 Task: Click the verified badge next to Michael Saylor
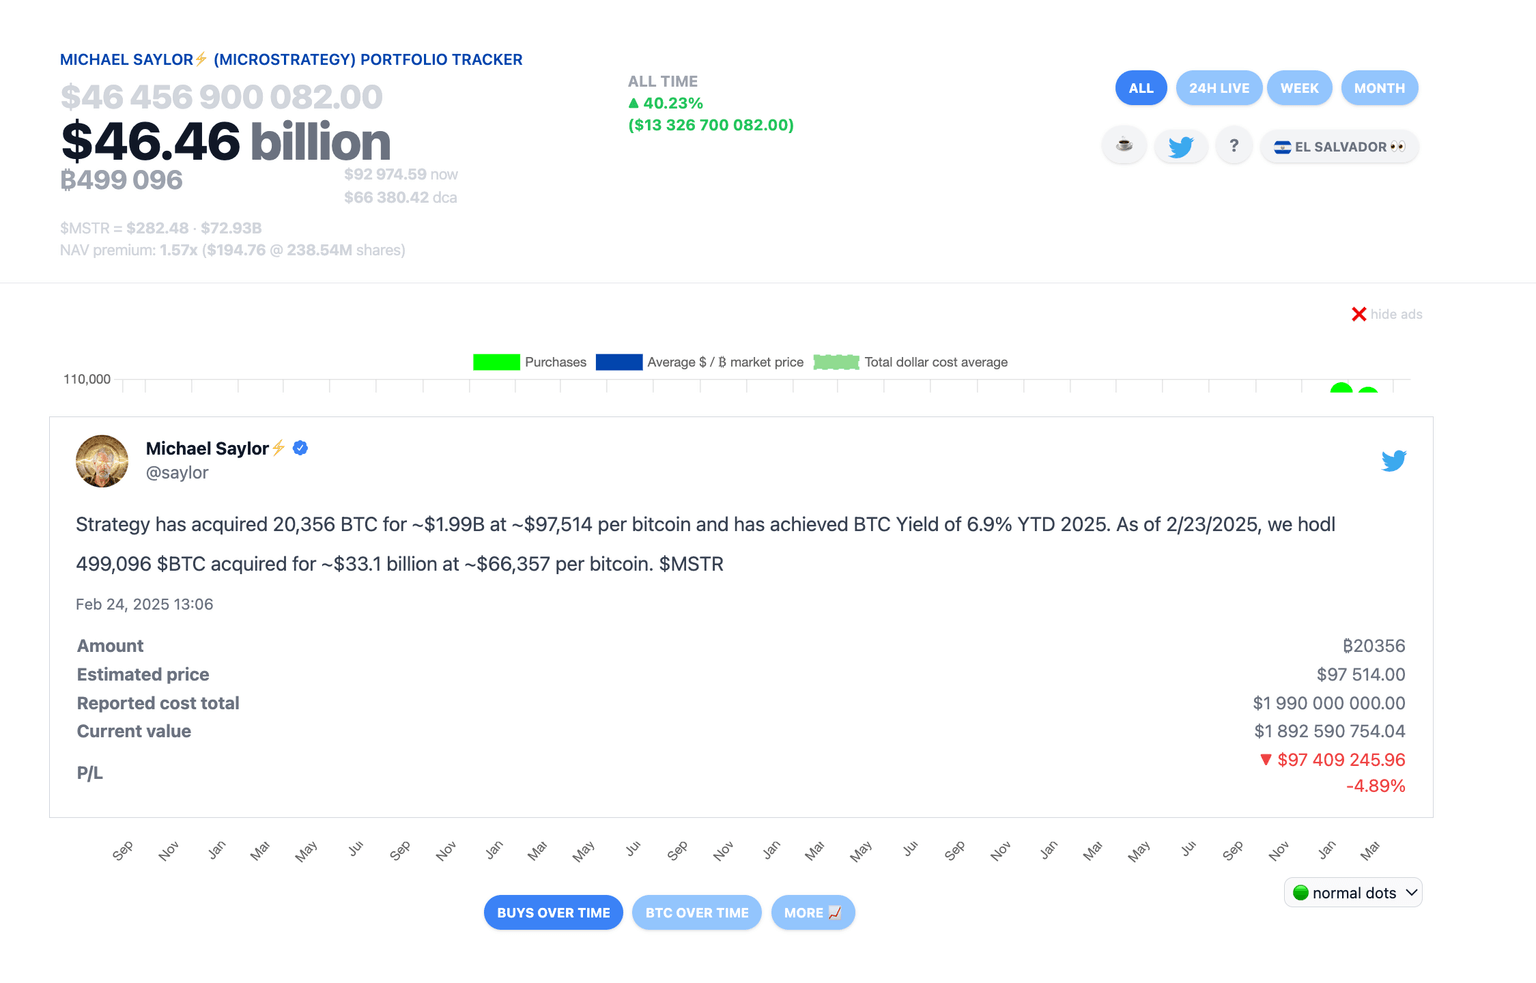tap(300, 448)
